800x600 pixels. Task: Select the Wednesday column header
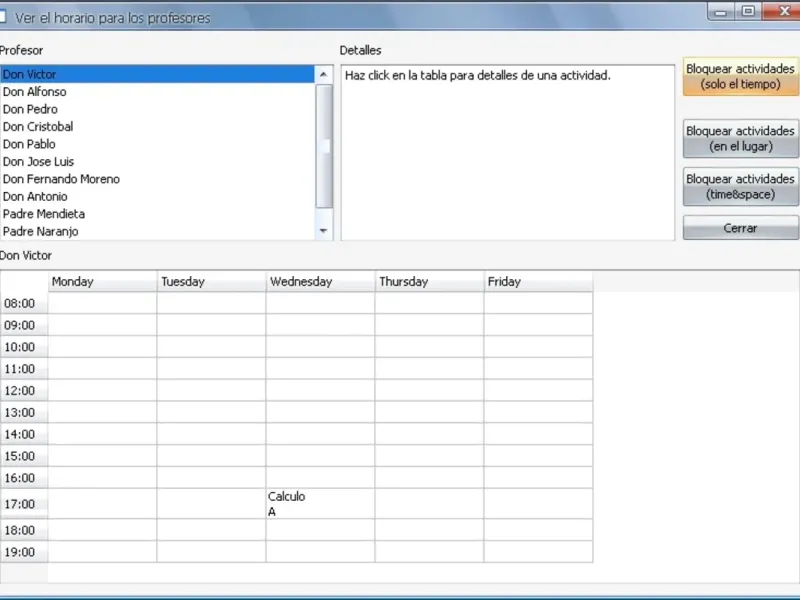[x=320, y=282]
